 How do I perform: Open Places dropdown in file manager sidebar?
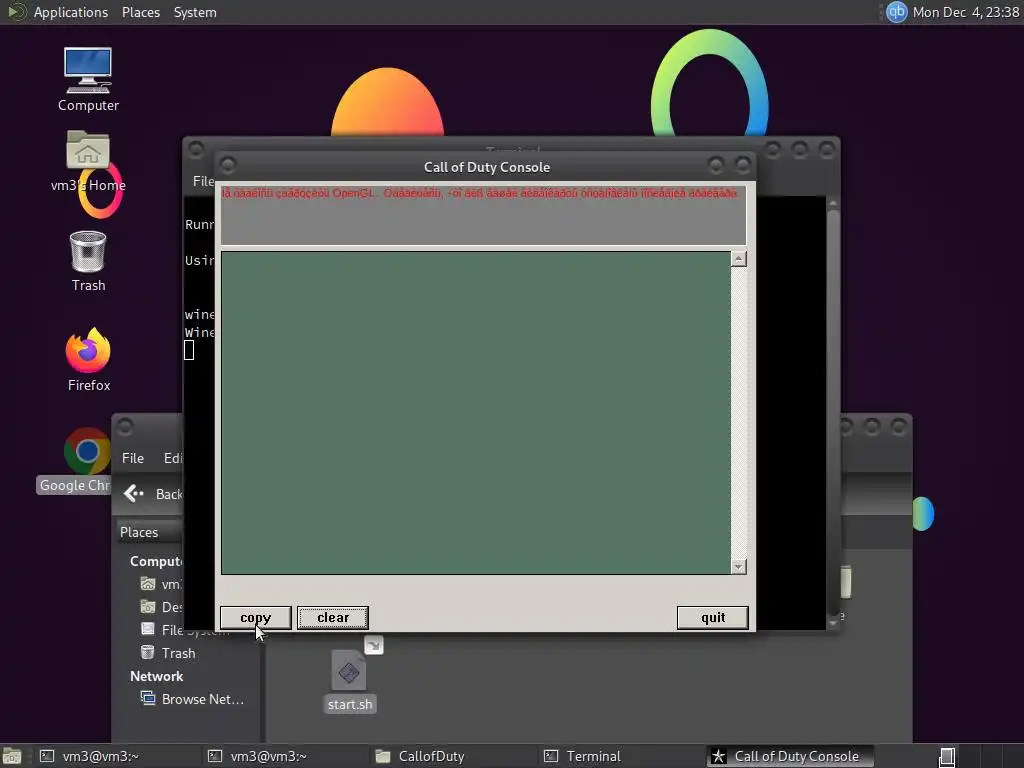point(150,532)
